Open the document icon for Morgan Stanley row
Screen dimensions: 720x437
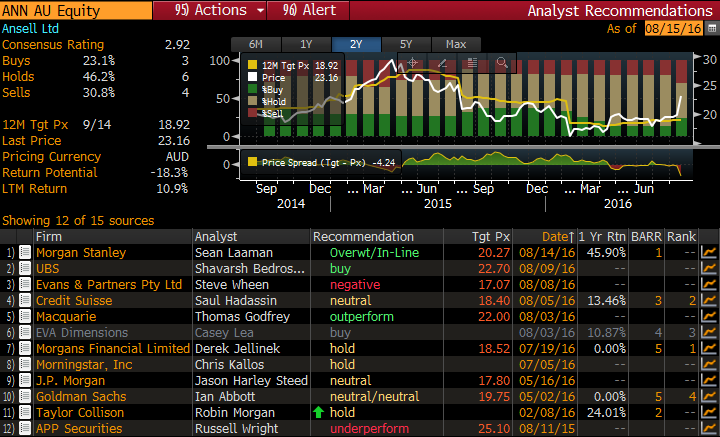(25, 252)
